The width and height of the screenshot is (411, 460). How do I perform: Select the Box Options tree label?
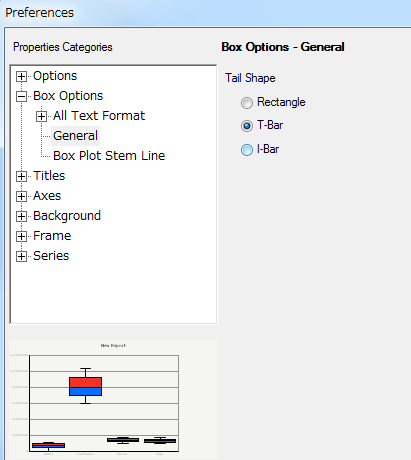(68, 96)
